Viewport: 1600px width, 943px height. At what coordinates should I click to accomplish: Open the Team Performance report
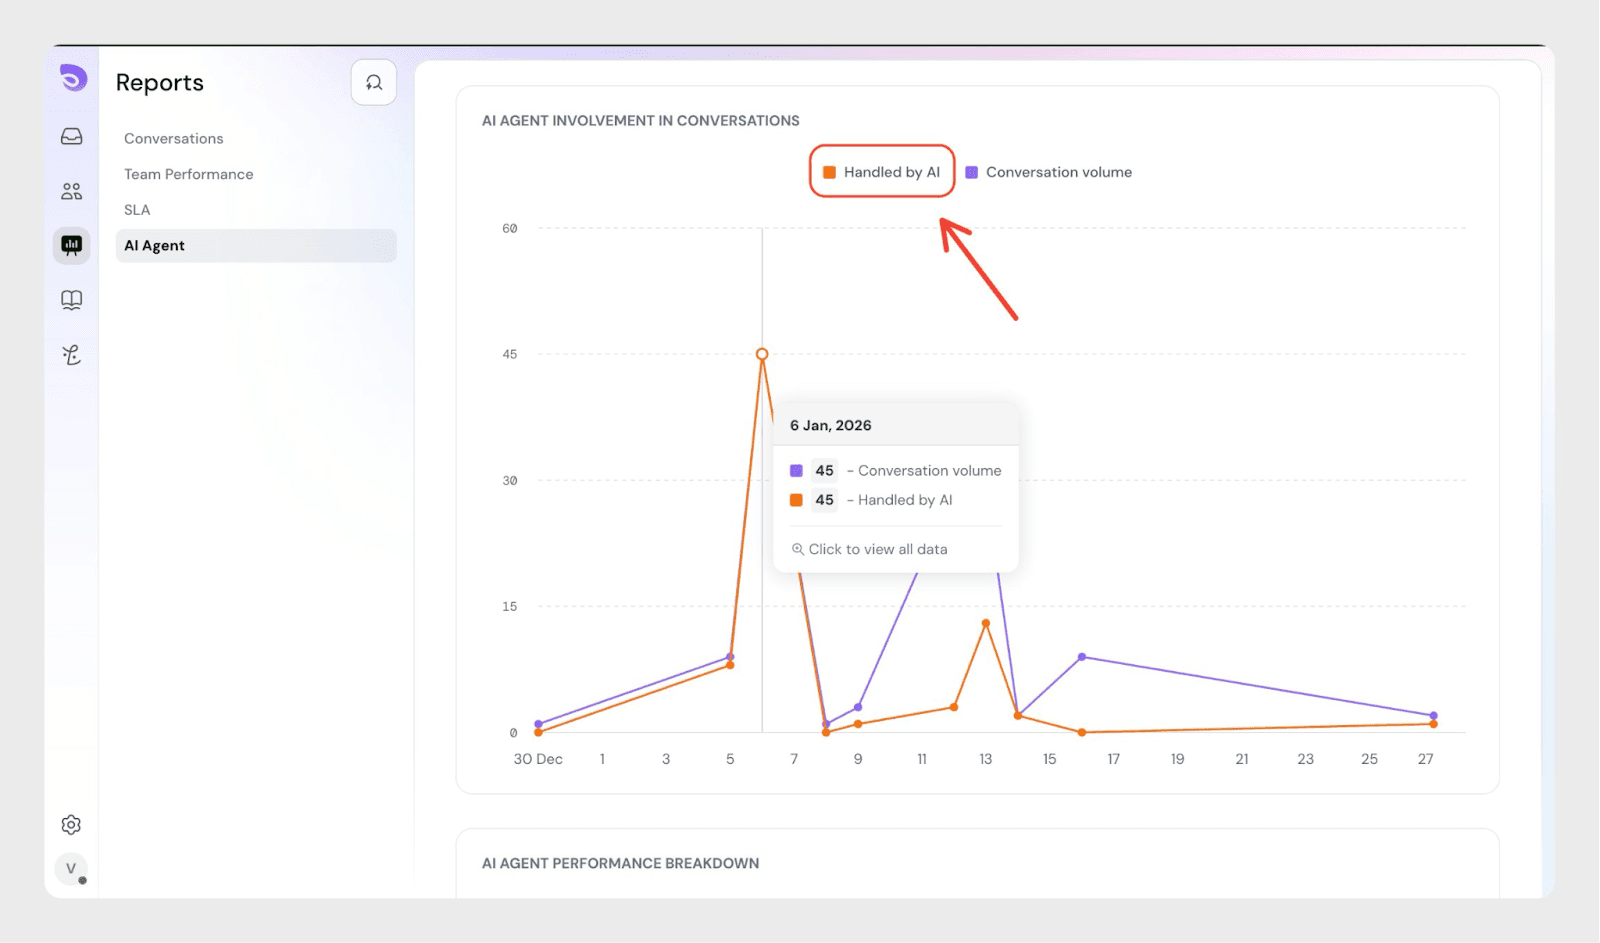[x=189, y=174]
